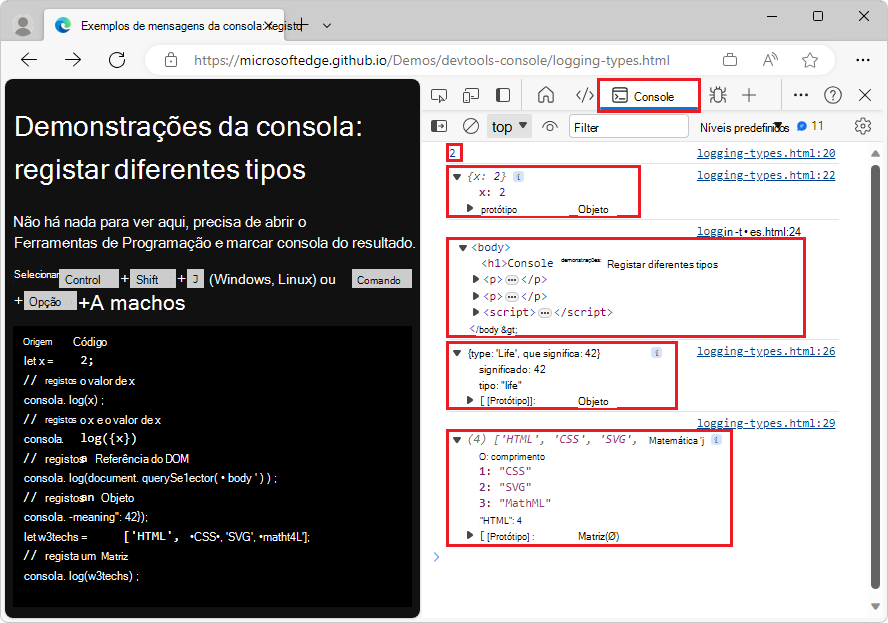Create a live expression with the eye icon
This screenshot has height=623, width=888.
click(x=548, y=126)
